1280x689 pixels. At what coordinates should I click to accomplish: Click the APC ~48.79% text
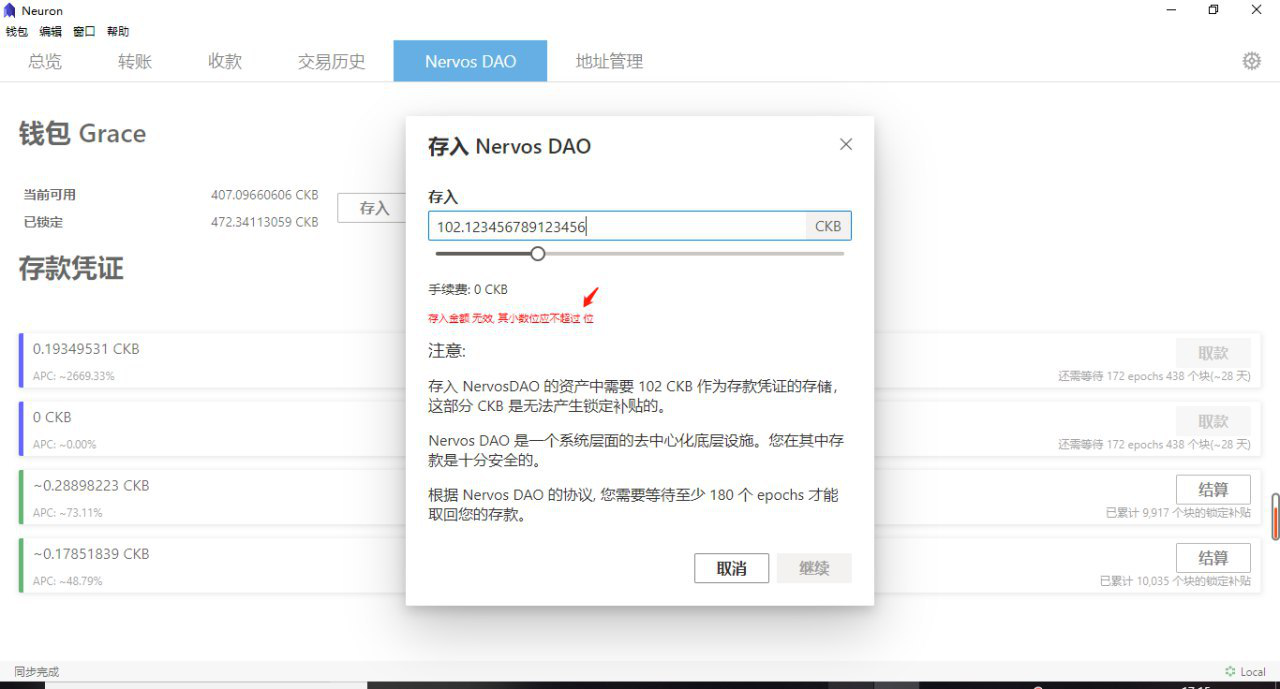pyautogui.click(x=68, y=580)
